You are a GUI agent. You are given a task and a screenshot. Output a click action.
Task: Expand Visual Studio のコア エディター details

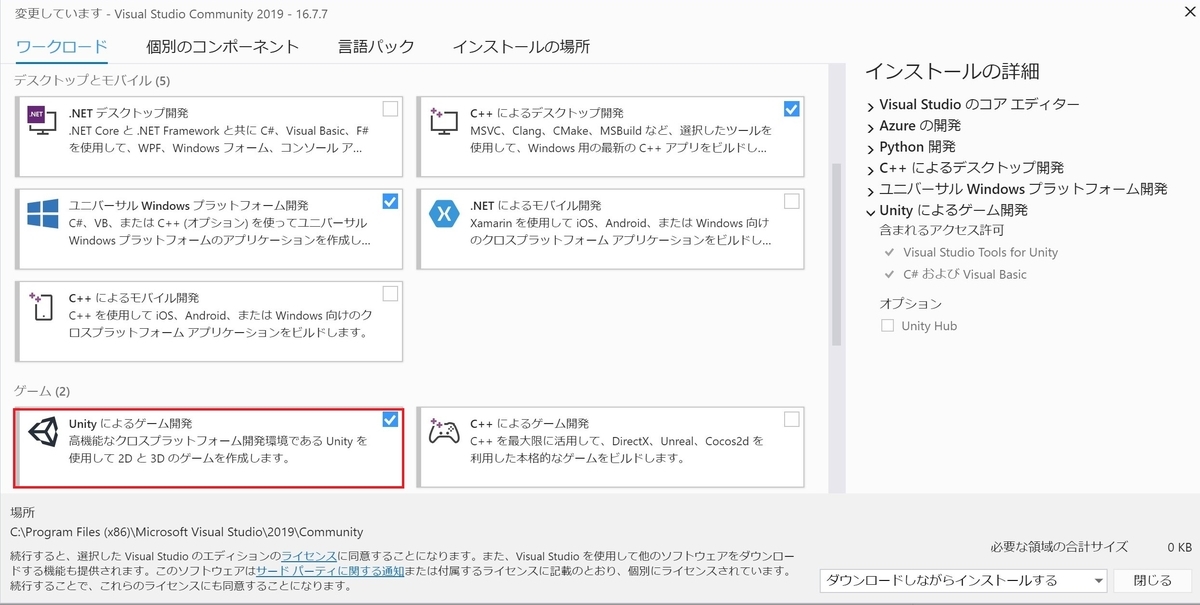870,105
